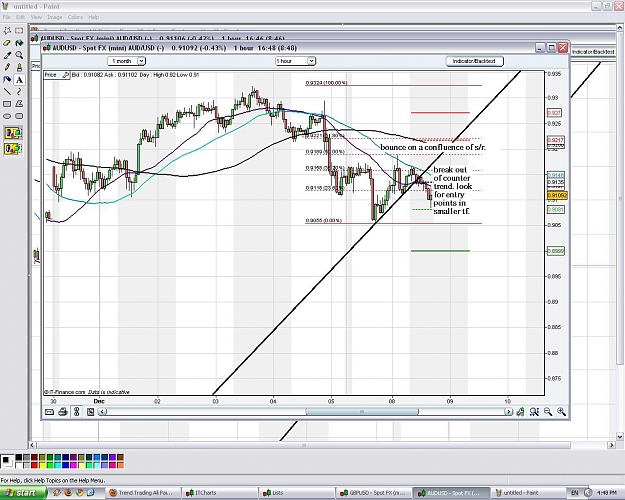625x500 pixels.
Task: Pick the black color swatch
Action: (19, 457)
